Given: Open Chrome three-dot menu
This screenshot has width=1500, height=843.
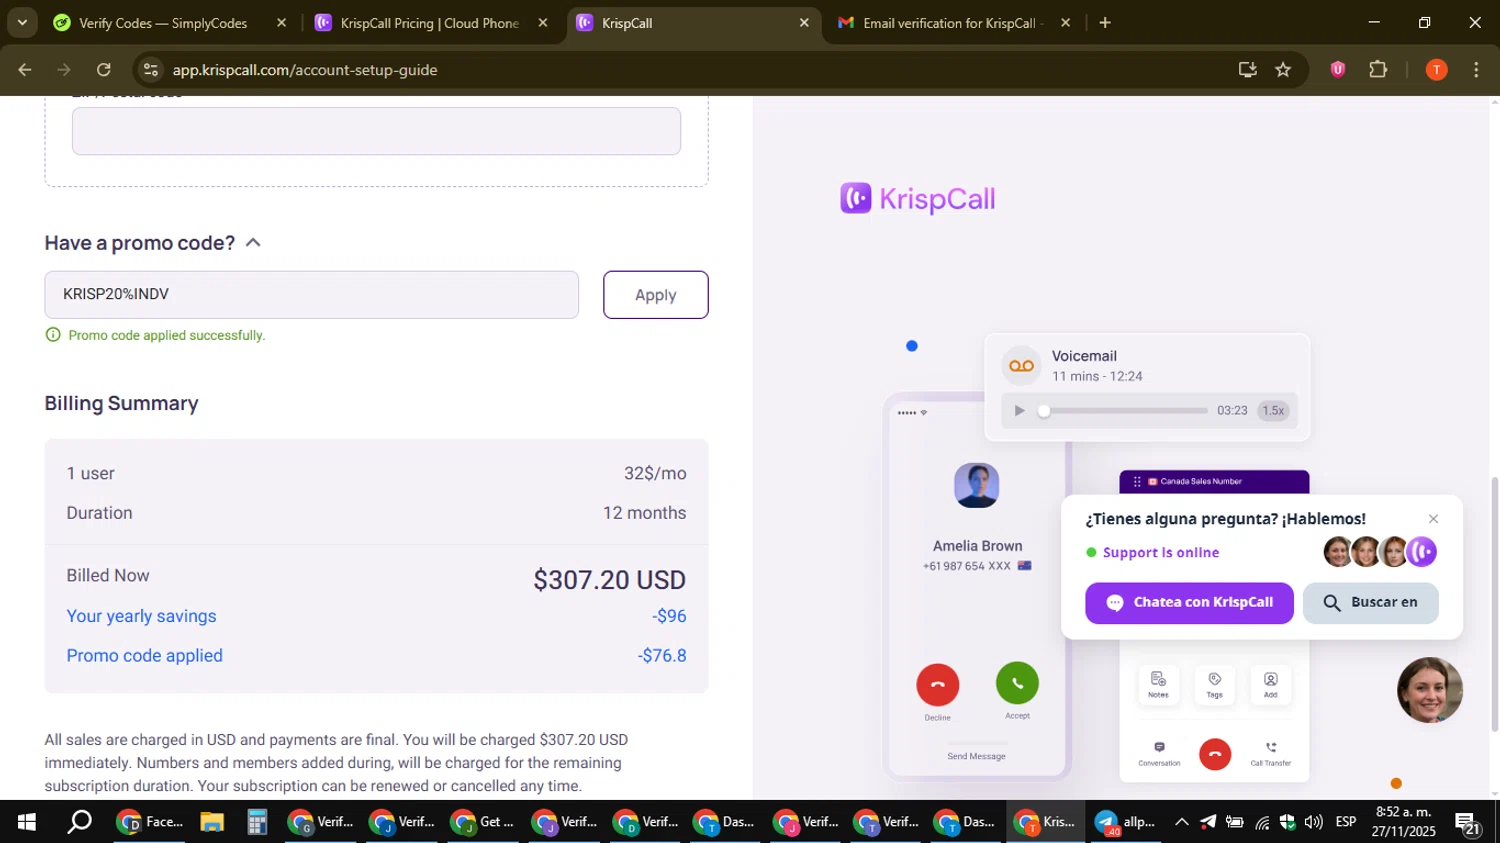Looking at the screenshot, I should [x=1476, y=70].
